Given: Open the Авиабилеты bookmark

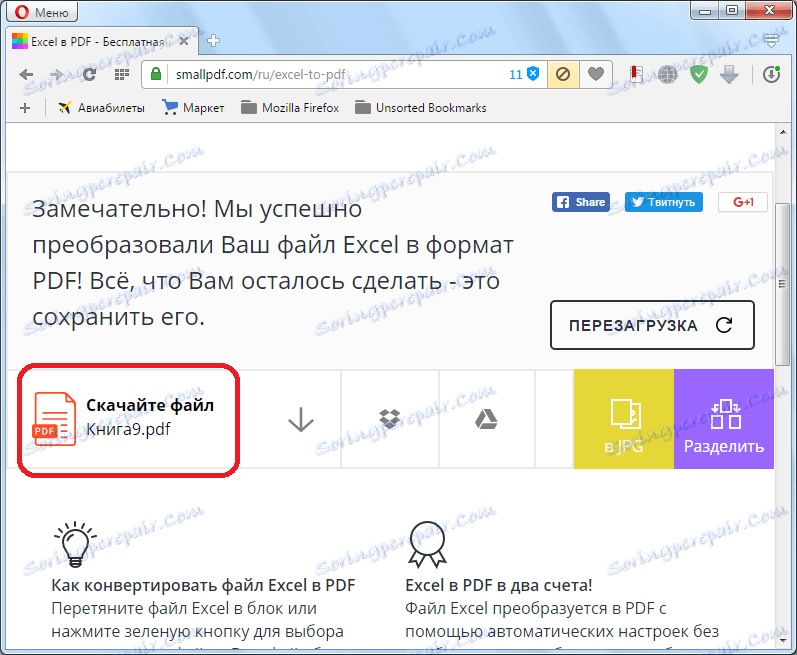Looking at the screenshot, I should (101, 108).
